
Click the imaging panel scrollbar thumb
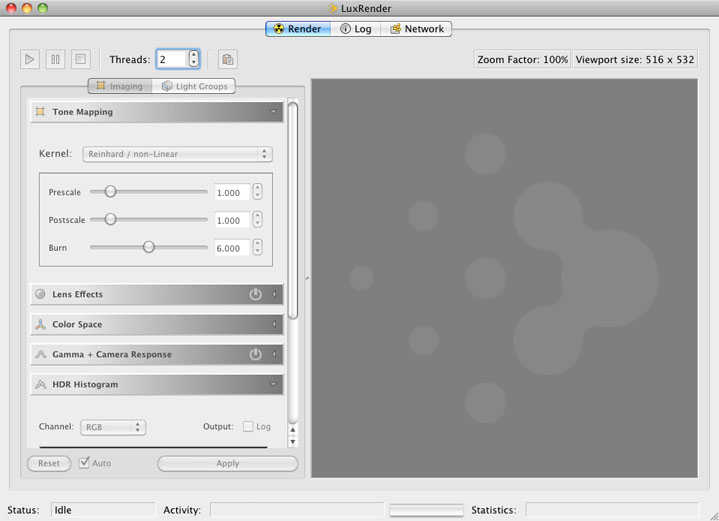293,211
